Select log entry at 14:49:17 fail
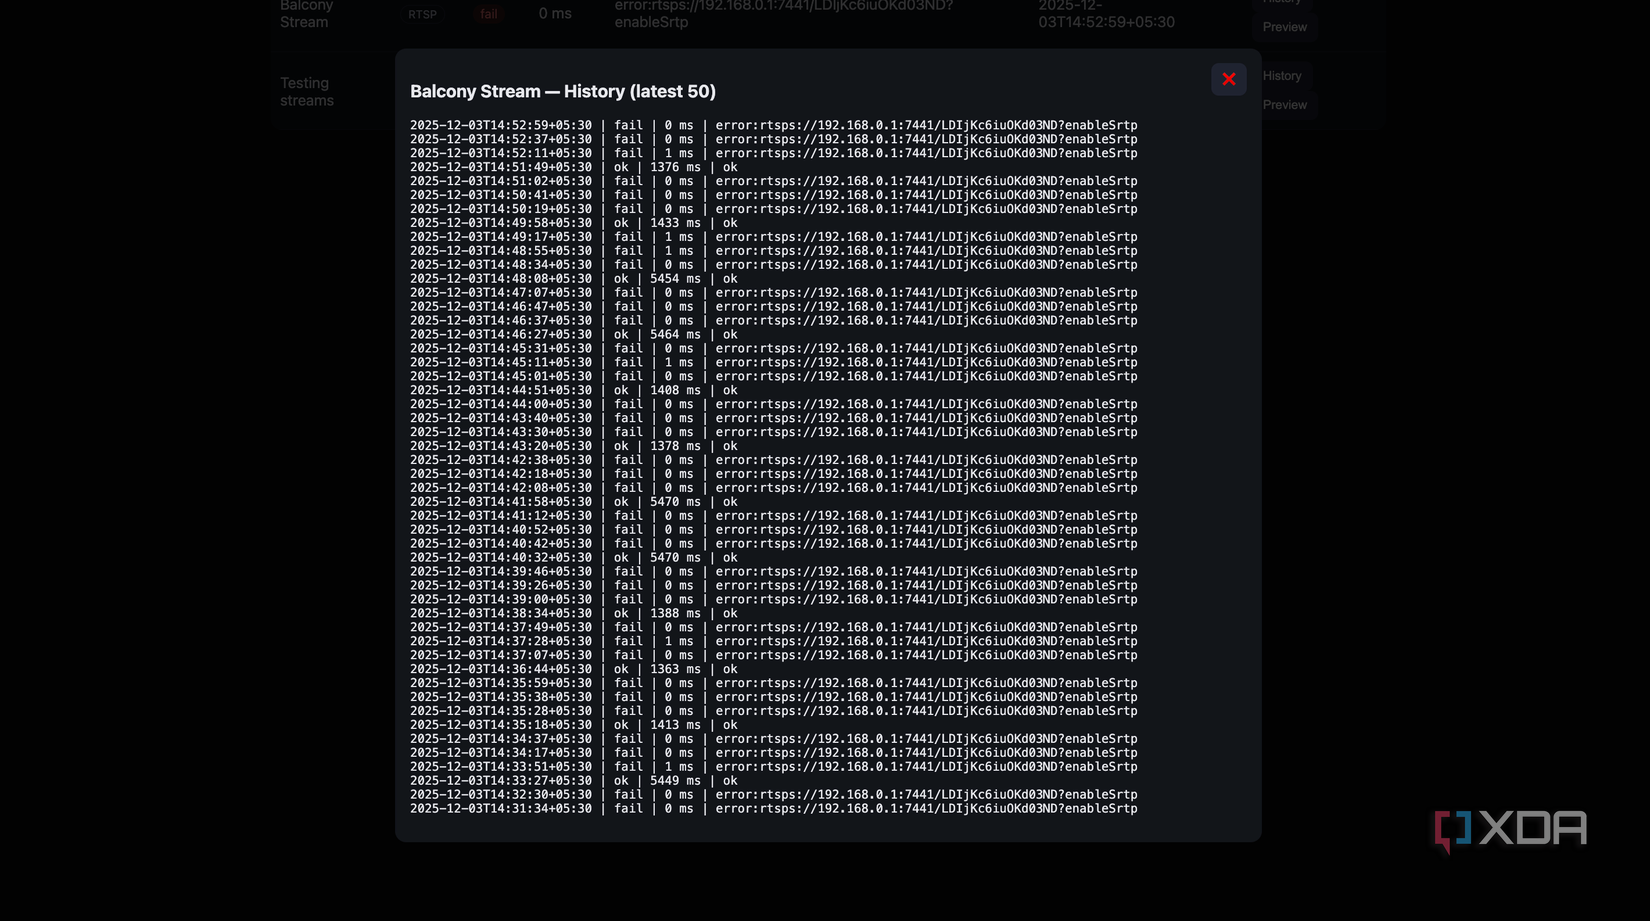 773,237
